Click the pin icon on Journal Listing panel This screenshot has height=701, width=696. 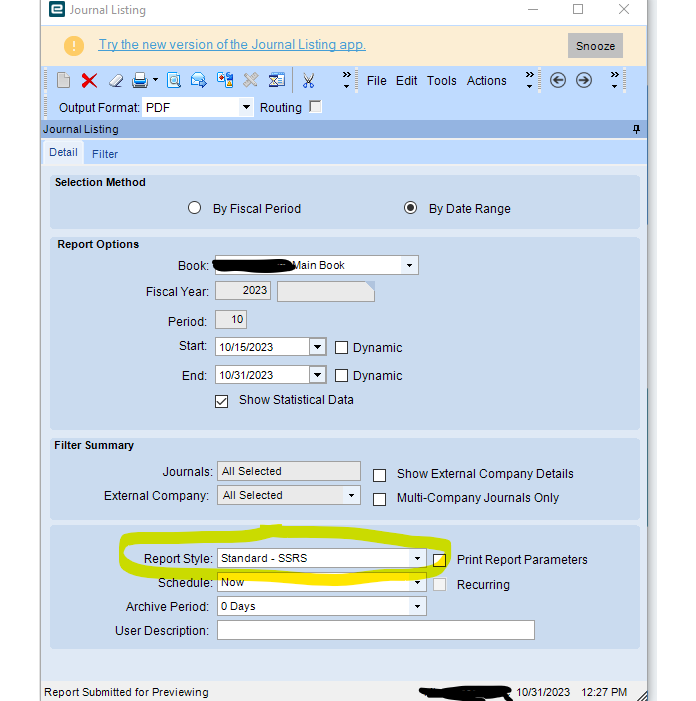(x=636, y=129)
